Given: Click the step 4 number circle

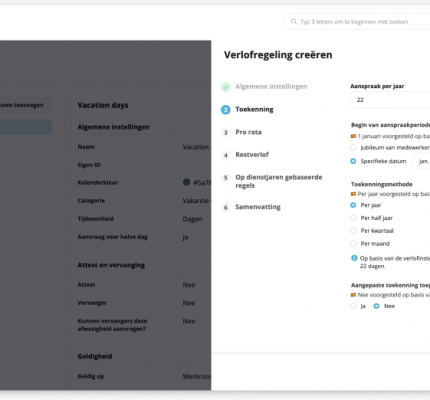Looking at the screenshot, I should tap(226, 155).
